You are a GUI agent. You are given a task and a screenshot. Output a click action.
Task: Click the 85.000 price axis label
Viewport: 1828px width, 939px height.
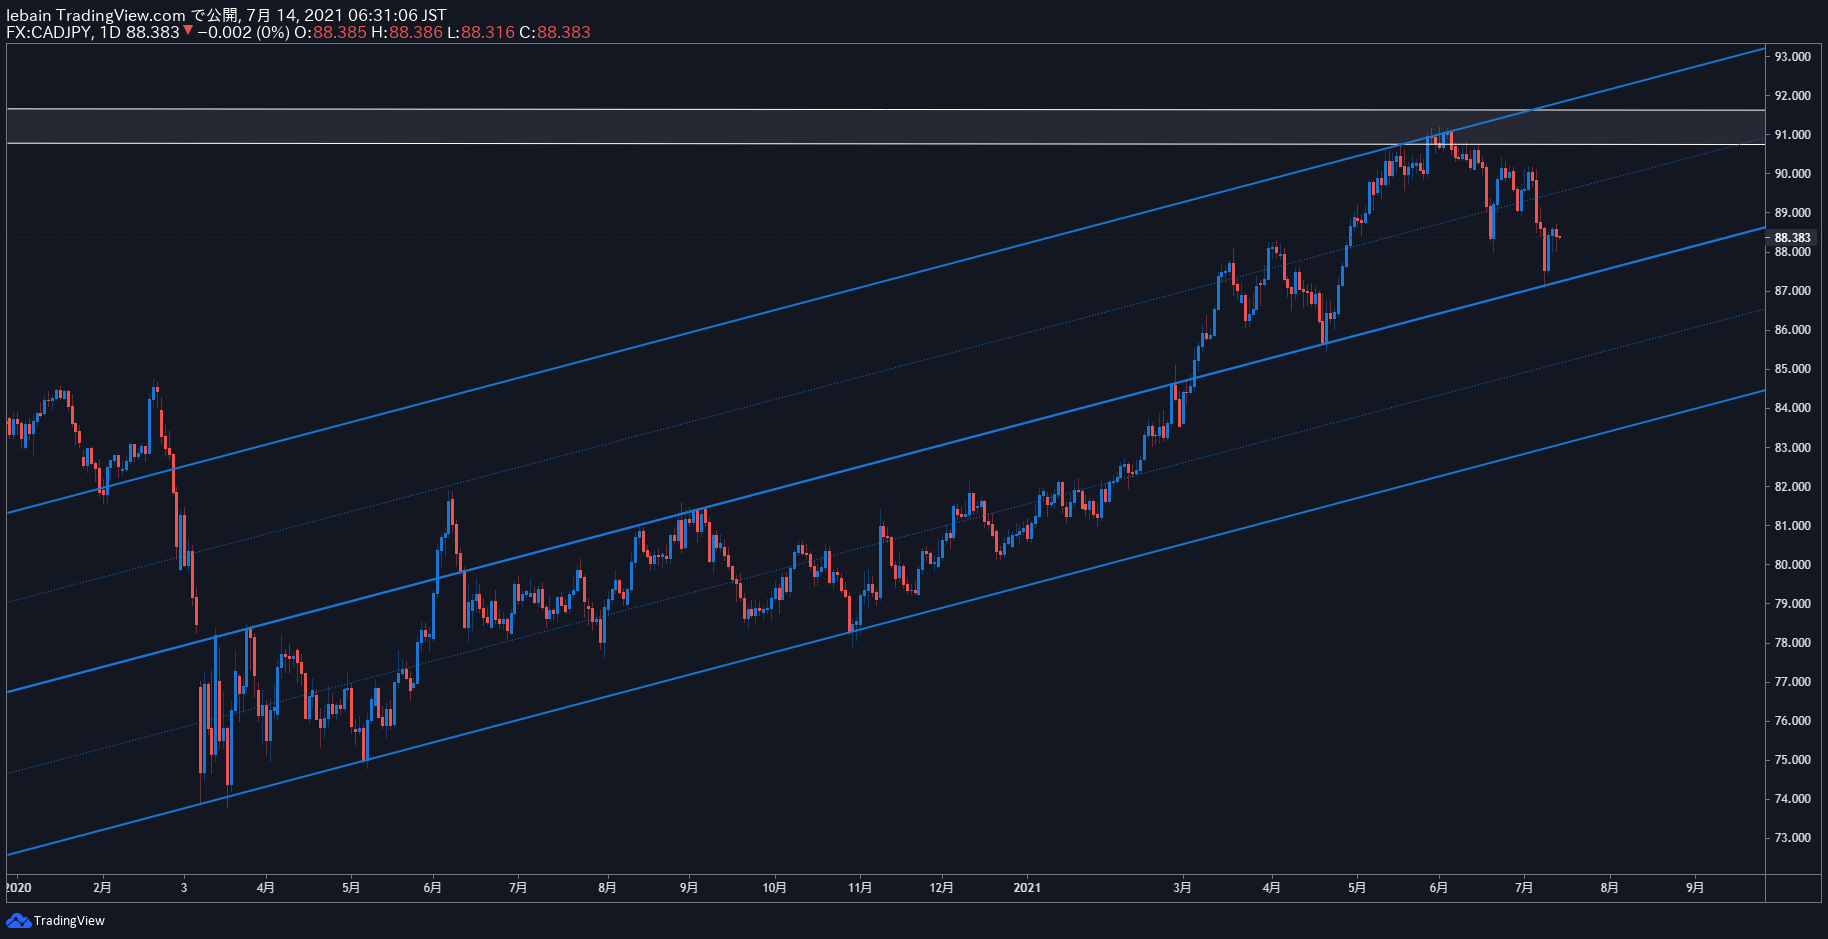pyautogui.click(x=1792, y=369)
